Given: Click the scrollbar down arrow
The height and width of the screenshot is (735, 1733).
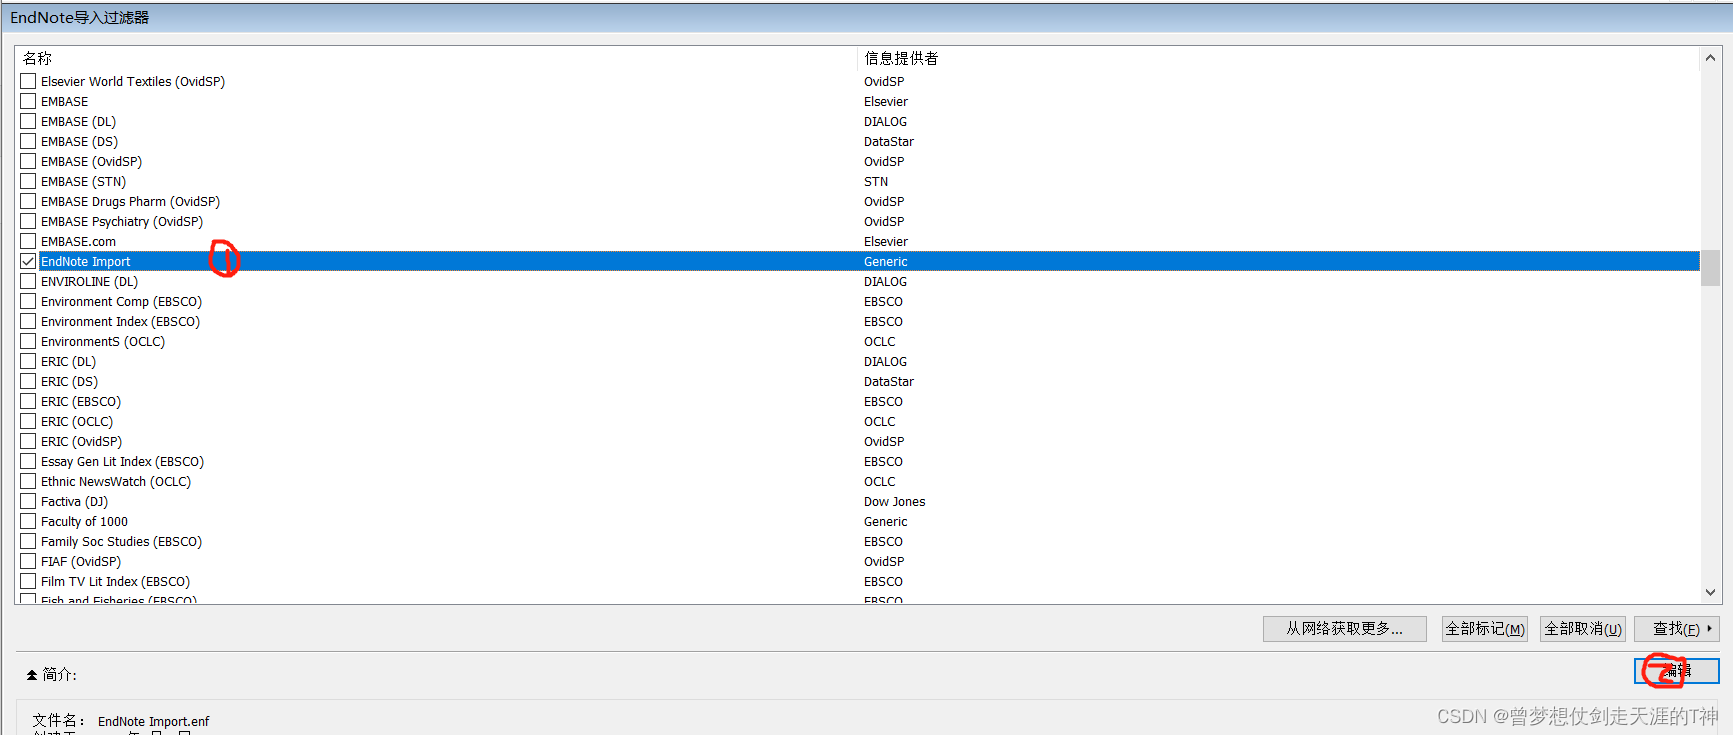Looking at the screenshot, I should pyautogui.click(x=1710, y=592).
